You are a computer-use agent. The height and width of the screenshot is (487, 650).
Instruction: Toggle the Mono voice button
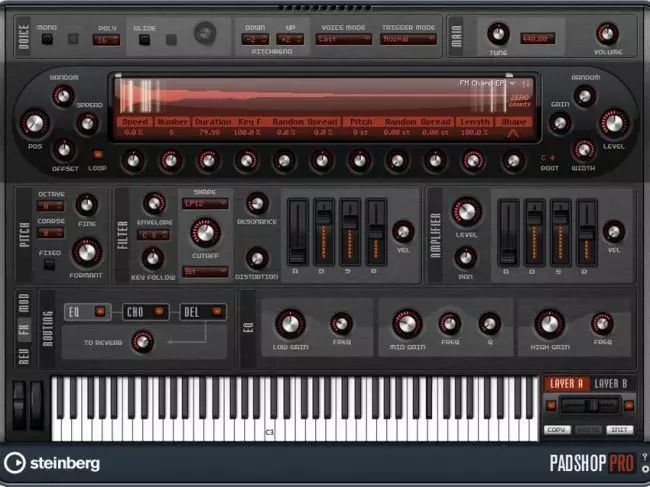[x=46, y=40]
